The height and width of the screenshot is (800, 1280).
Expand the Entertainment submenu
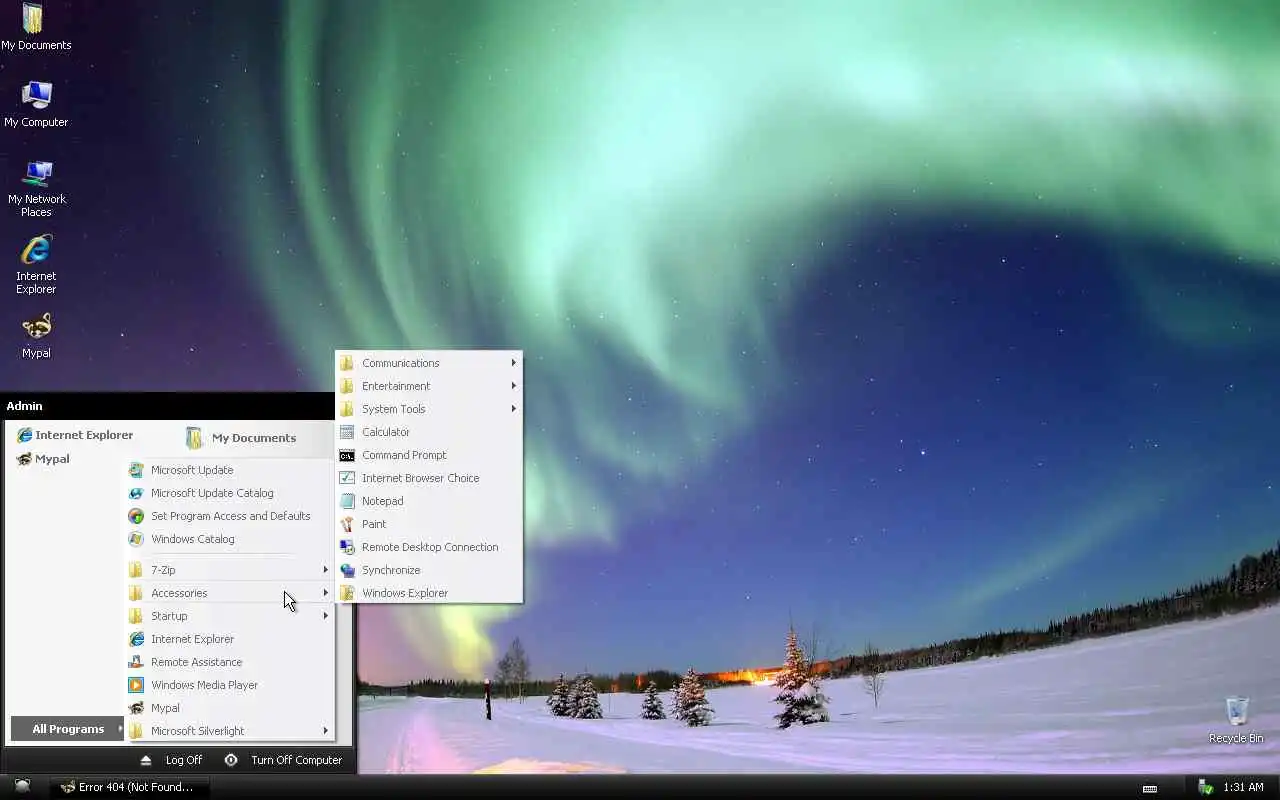click(429, 386)
